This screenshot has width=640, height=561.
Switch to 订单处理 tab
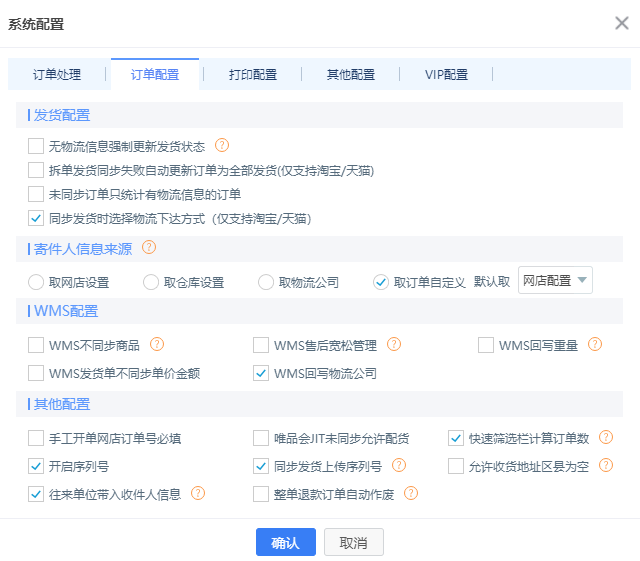tap(57, 74)
